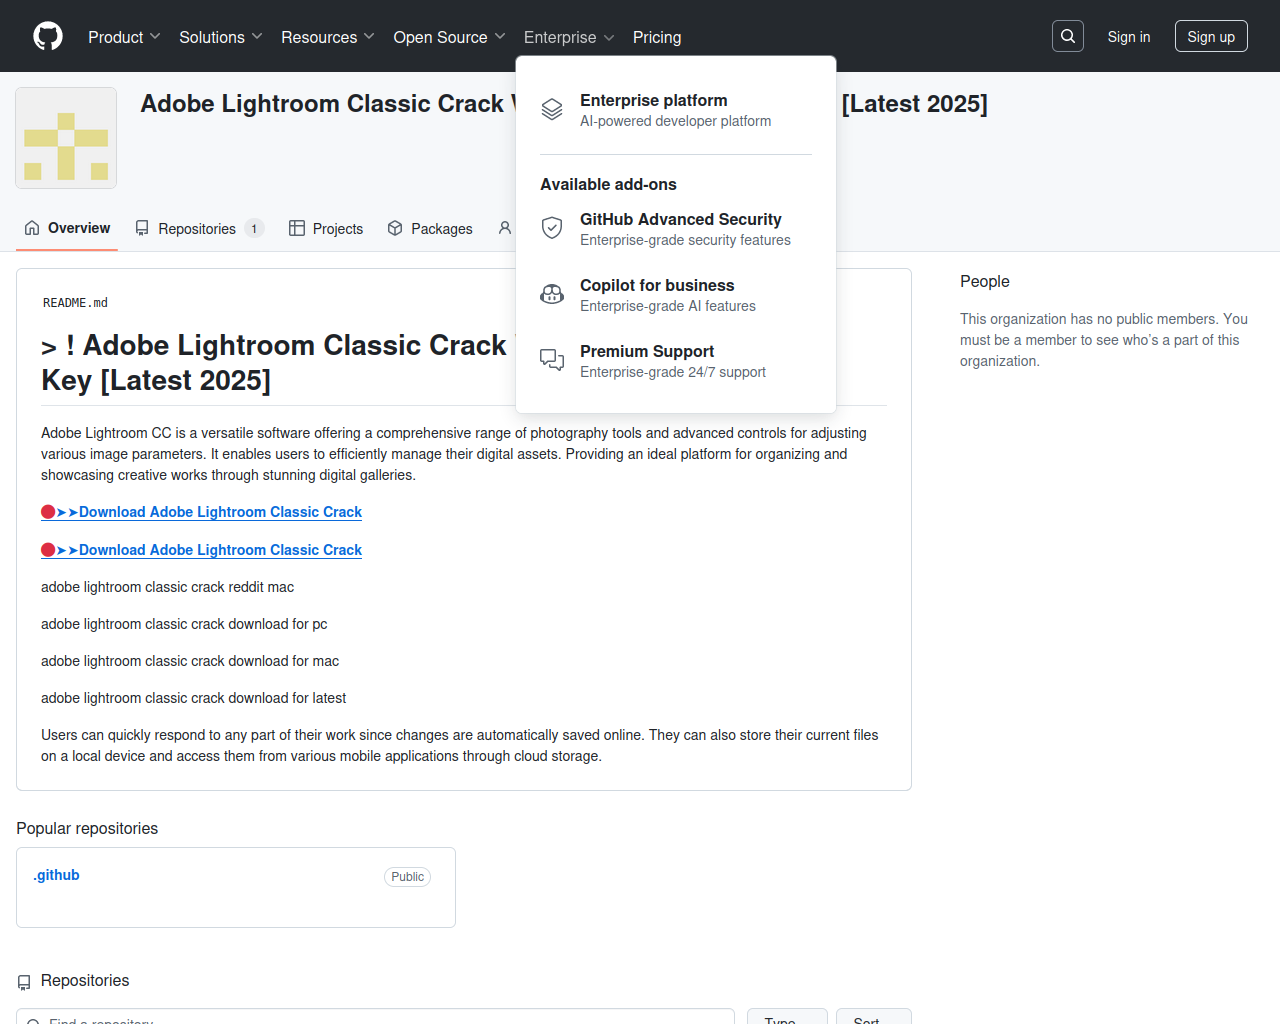Open the .github repository link
This screenshot has height=1024, width=1280.
click(56, 875)
